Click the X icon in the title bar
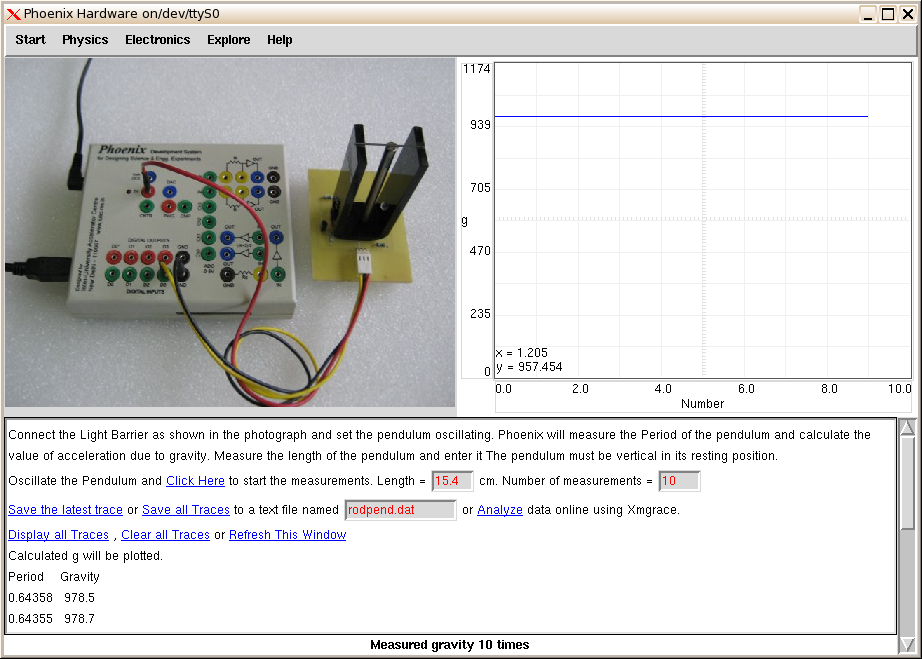Viewport: 922px width, 659px height. tap(13, 14)
